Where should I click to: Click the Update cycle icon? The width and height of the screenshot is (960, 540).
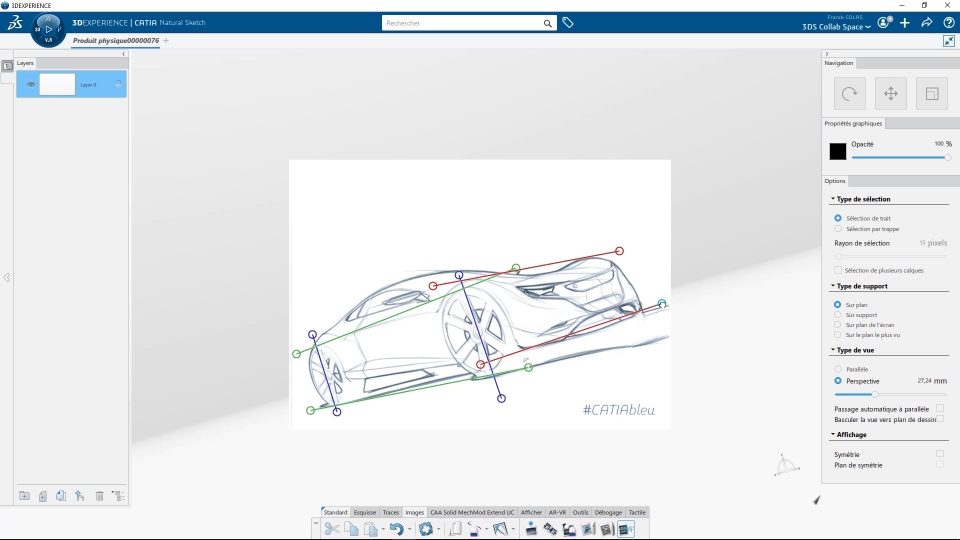426,528
